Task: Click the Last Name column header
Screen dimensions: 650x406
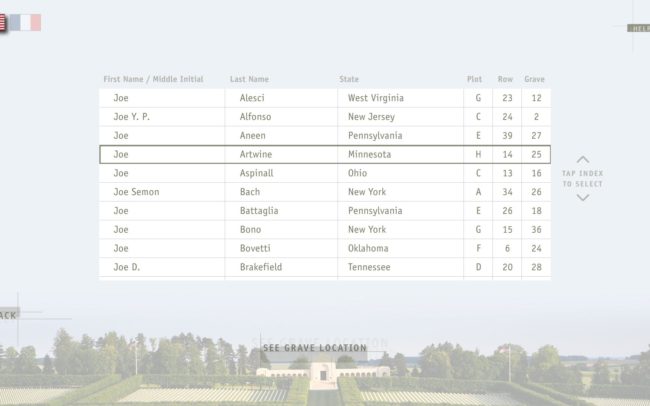Action: pos(249,79)
